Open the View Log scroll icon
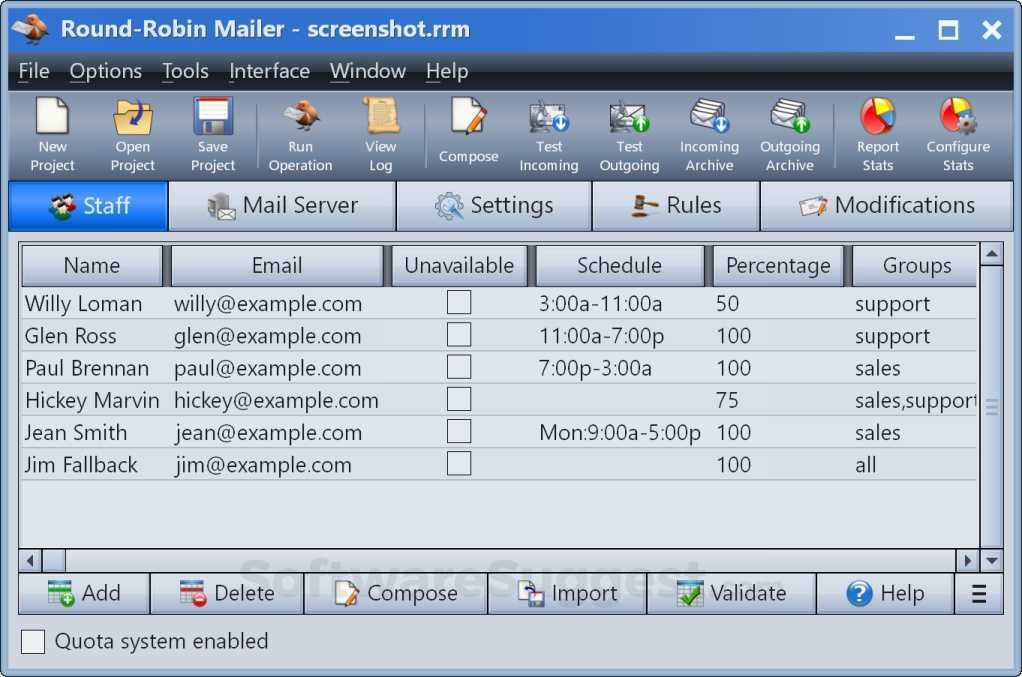The width and height of the screenshot is (1022, 677). click(381, 136)
